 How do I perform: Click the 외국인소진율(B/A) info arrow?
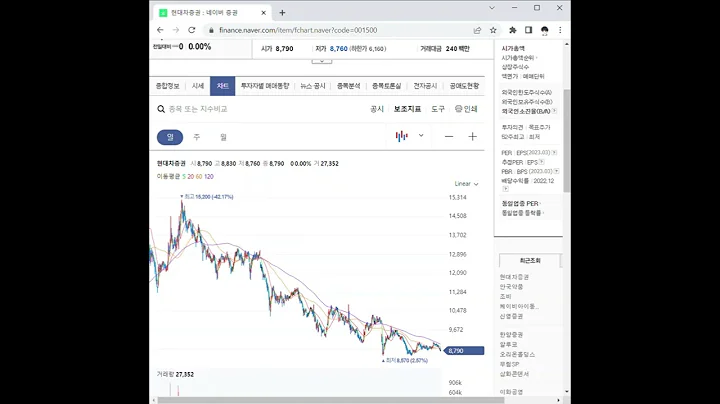coord(555,111)
